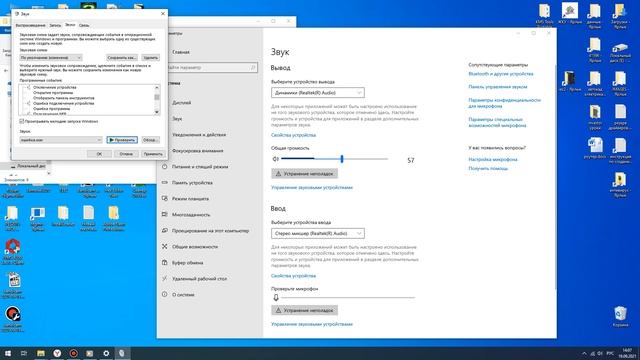Open Remote Desktop (Удаленный рабочий стол) icon

pos(164,278)
